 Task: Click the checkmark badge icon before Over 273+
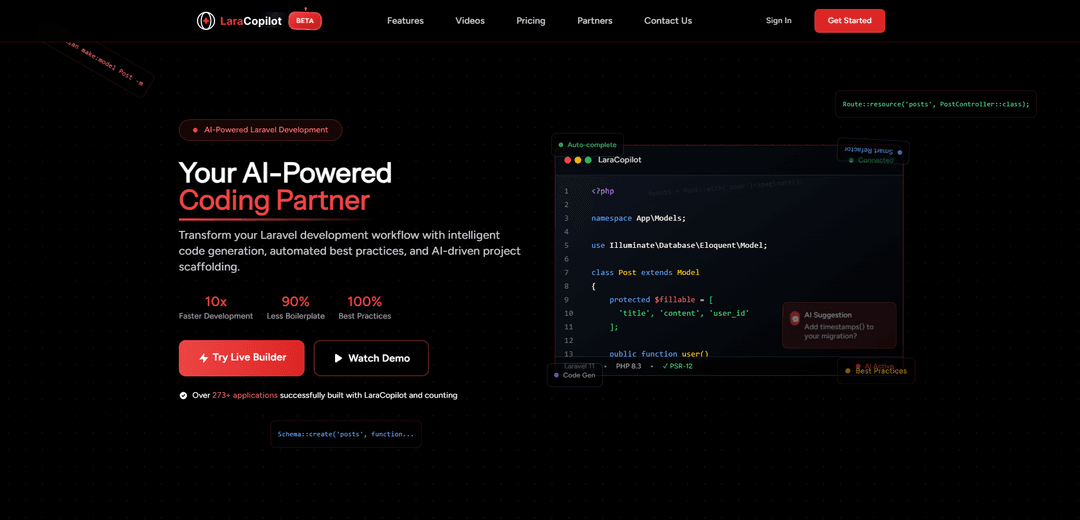[x=183, y=396]
